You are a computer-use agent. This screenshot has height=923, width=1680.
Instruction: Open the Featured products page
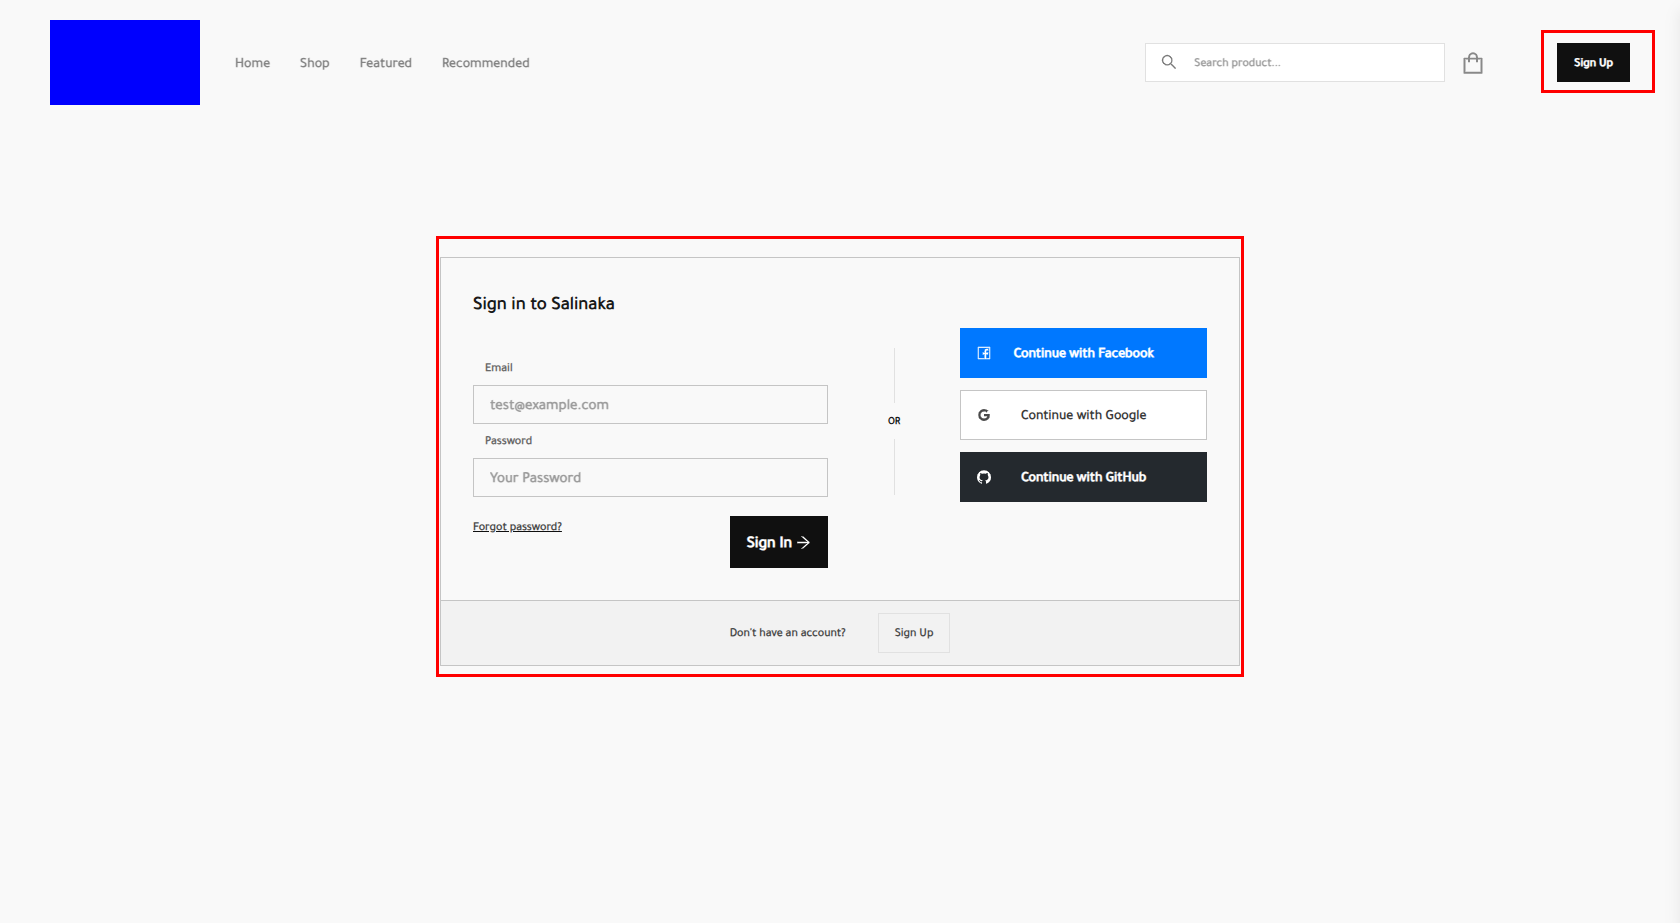[x=385, y=63]
